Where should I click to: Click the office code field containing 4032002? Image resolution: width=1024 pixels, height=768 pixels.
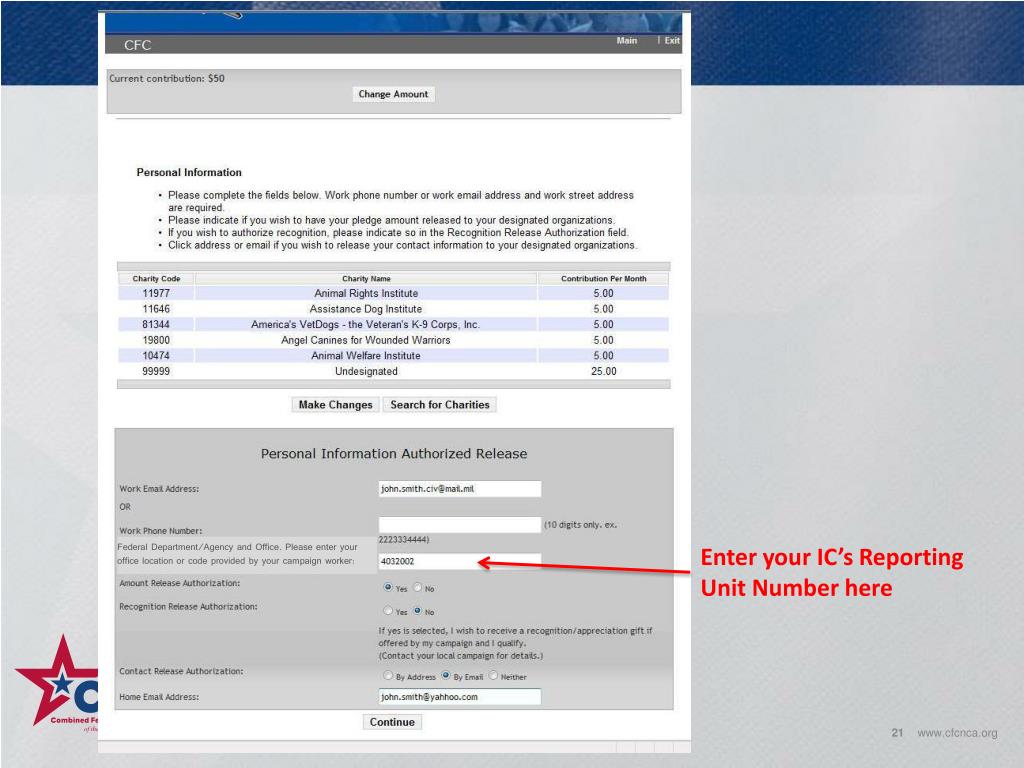tap(460, 561)
